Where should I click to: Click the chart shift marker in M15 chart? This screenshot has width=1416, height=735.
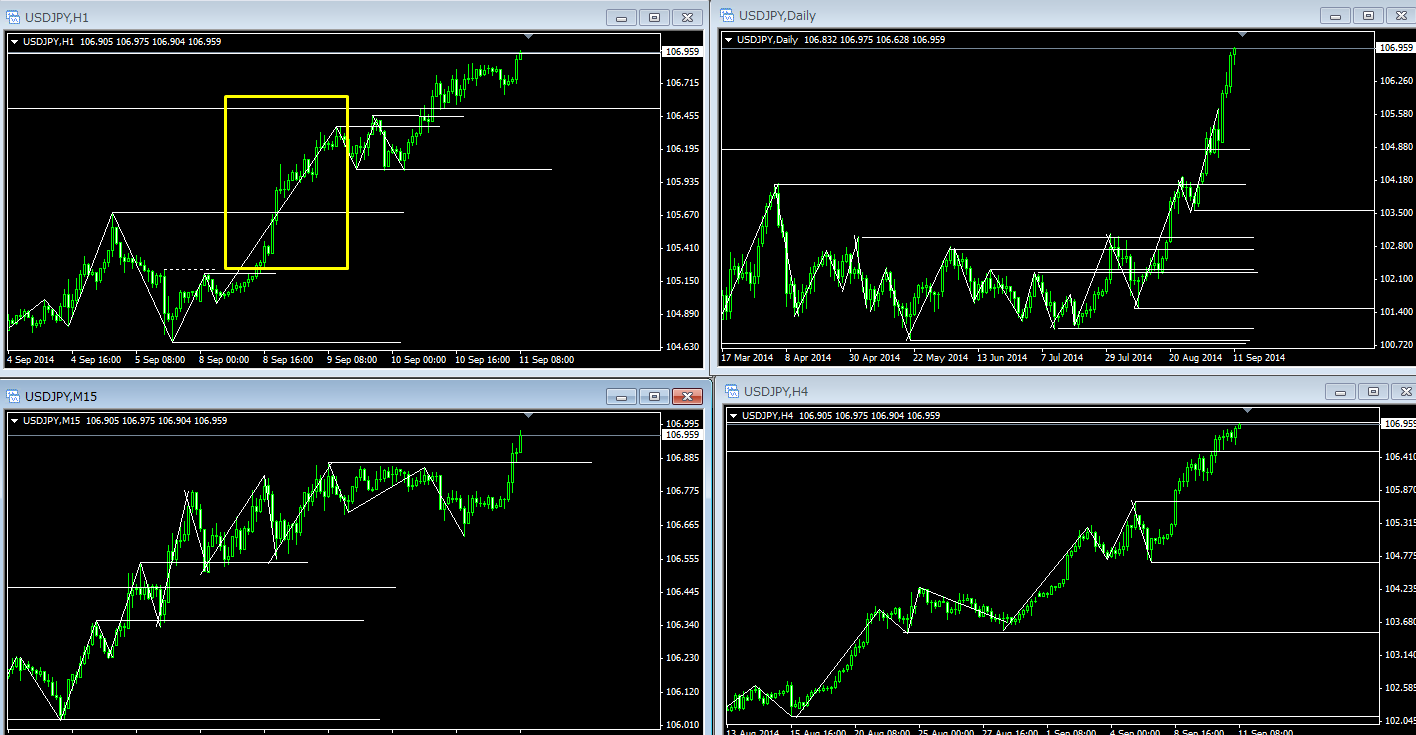[x=529, y=415]
